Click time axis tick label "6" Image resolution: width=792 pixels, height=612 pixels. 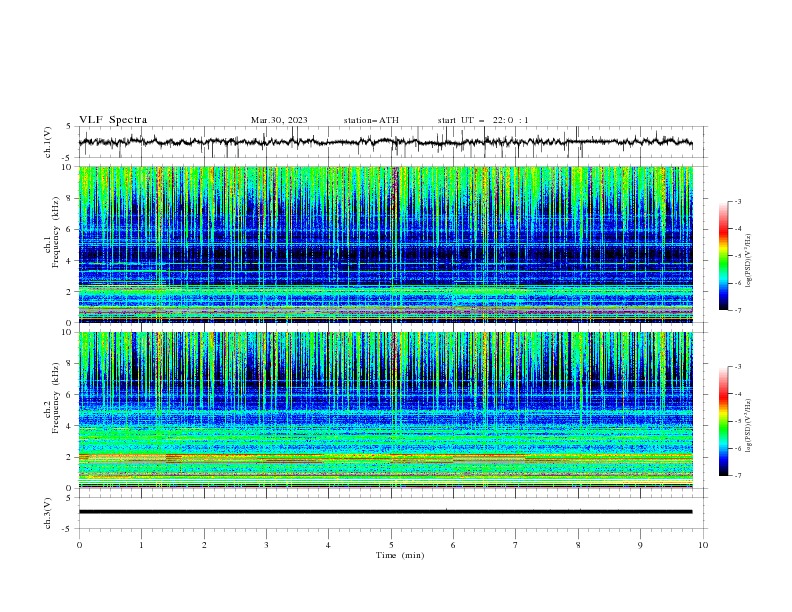click(x=453, y=545)
